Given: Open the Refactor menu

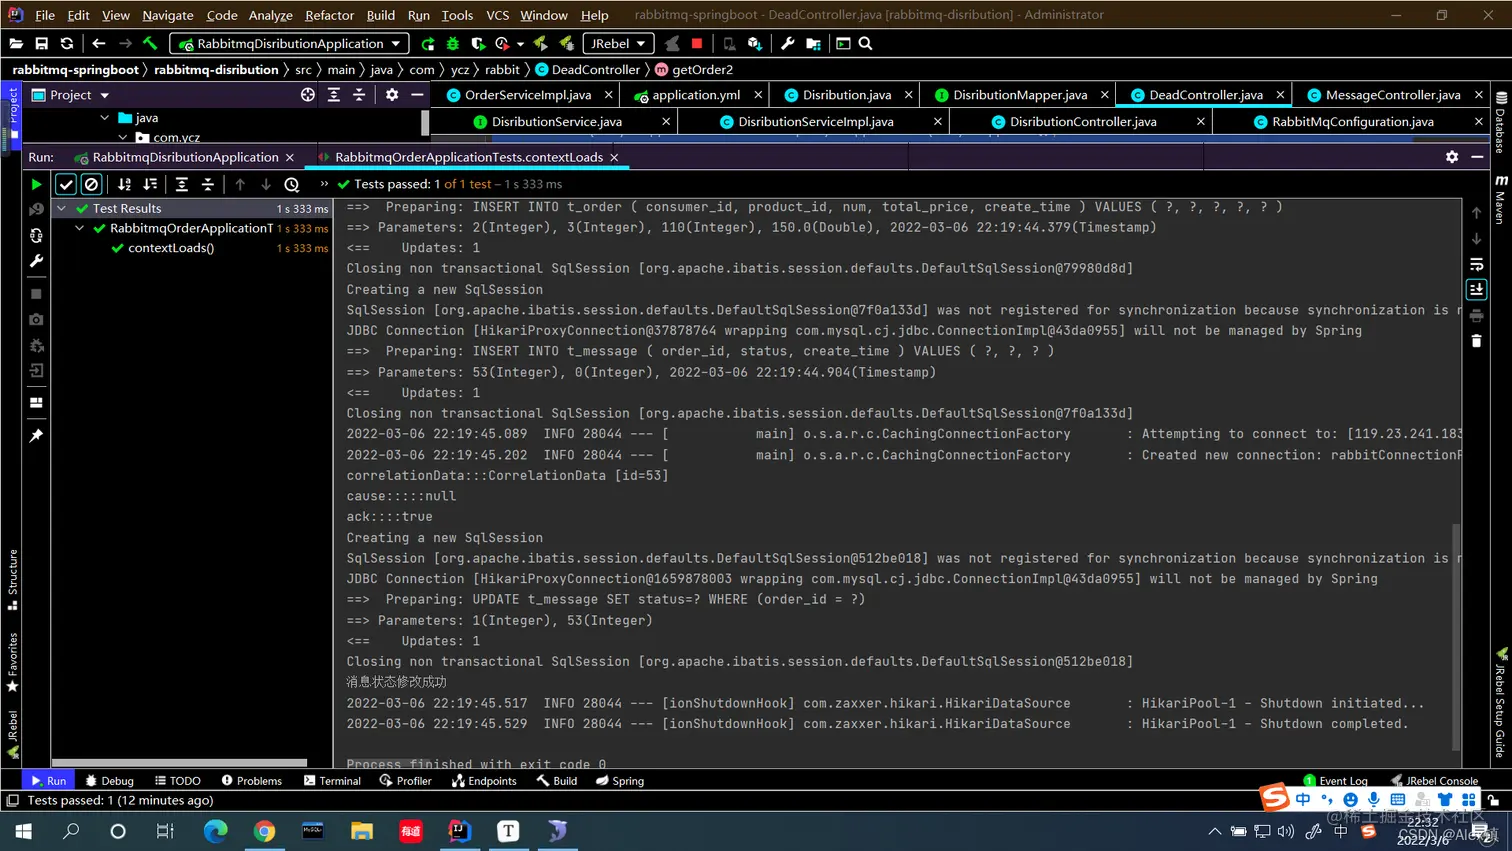Looking at the screenshot, I should tap(329, 15).
